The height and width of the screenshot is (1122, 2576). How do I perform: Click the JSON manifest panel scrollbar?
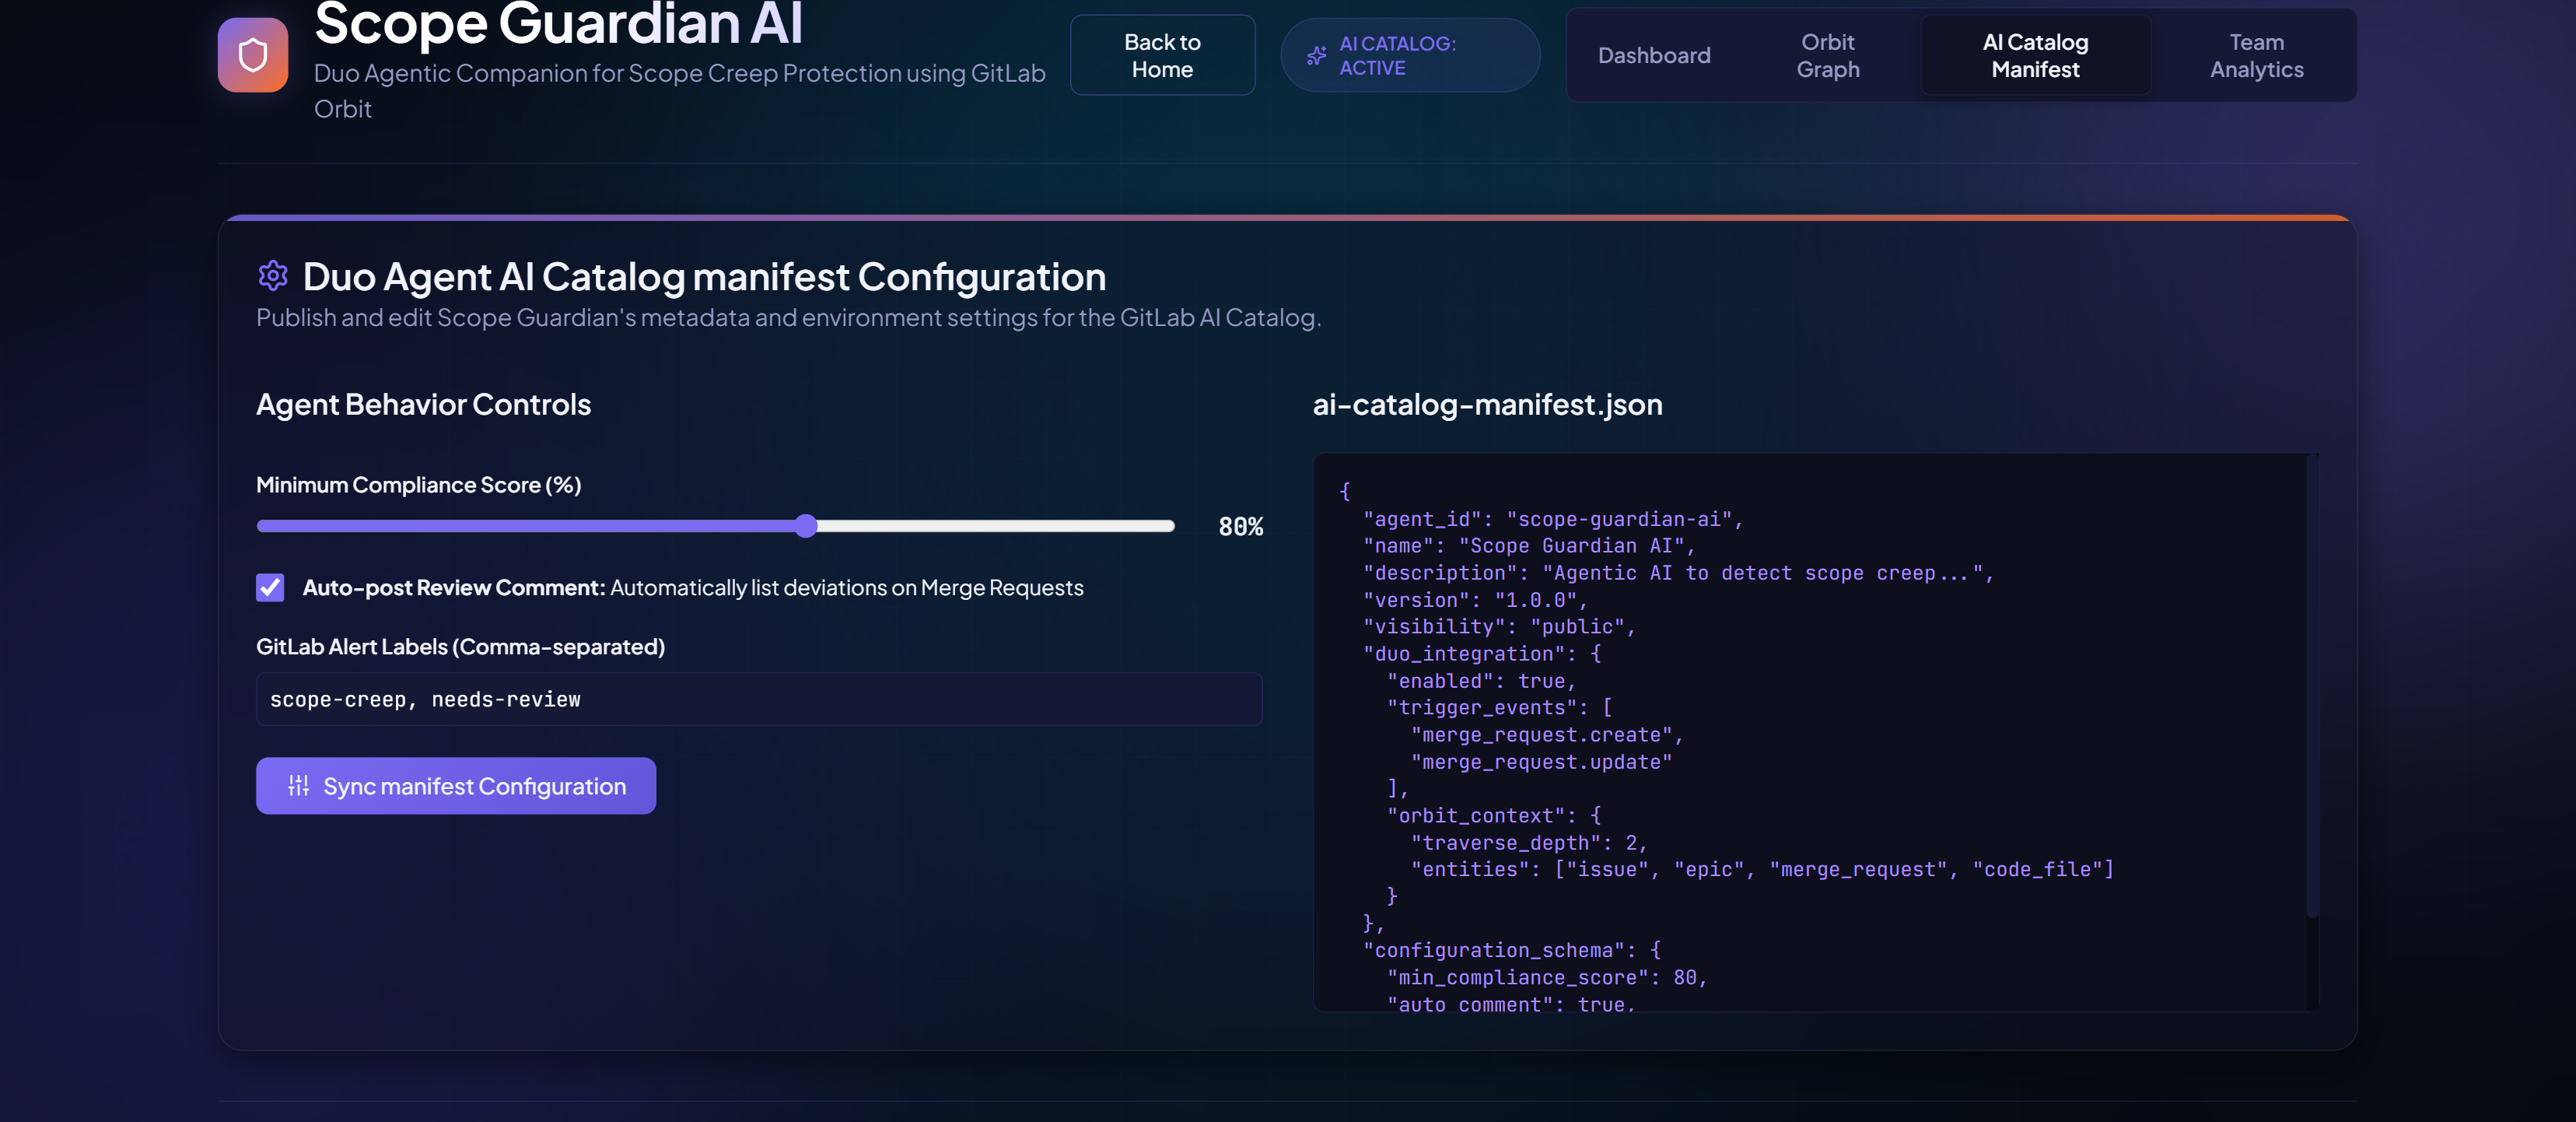[x=2311, y=687]
